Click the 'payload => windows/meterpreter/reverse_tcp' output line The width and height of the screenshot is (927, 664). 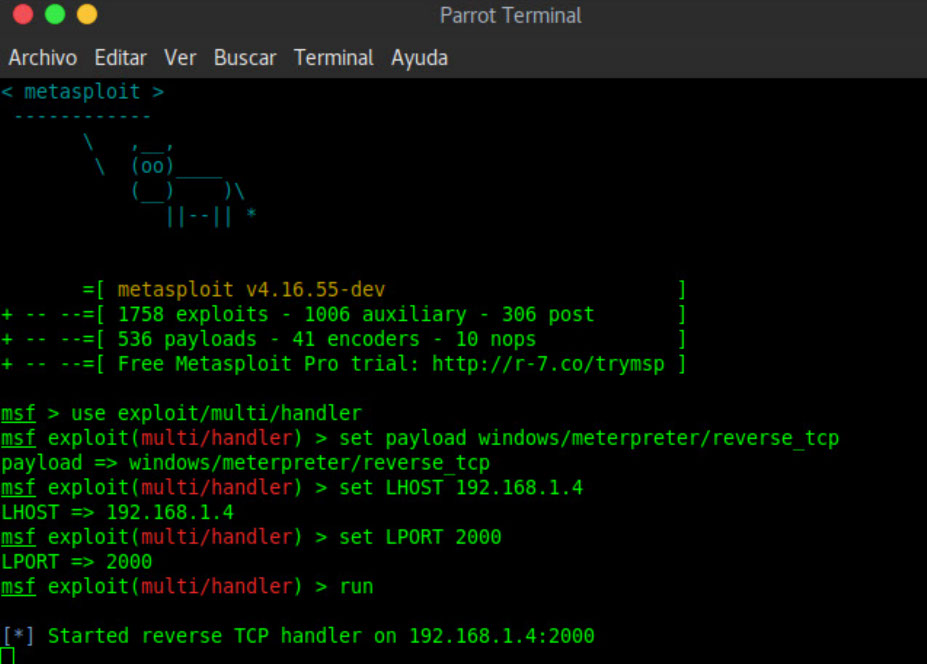(245, 463)
